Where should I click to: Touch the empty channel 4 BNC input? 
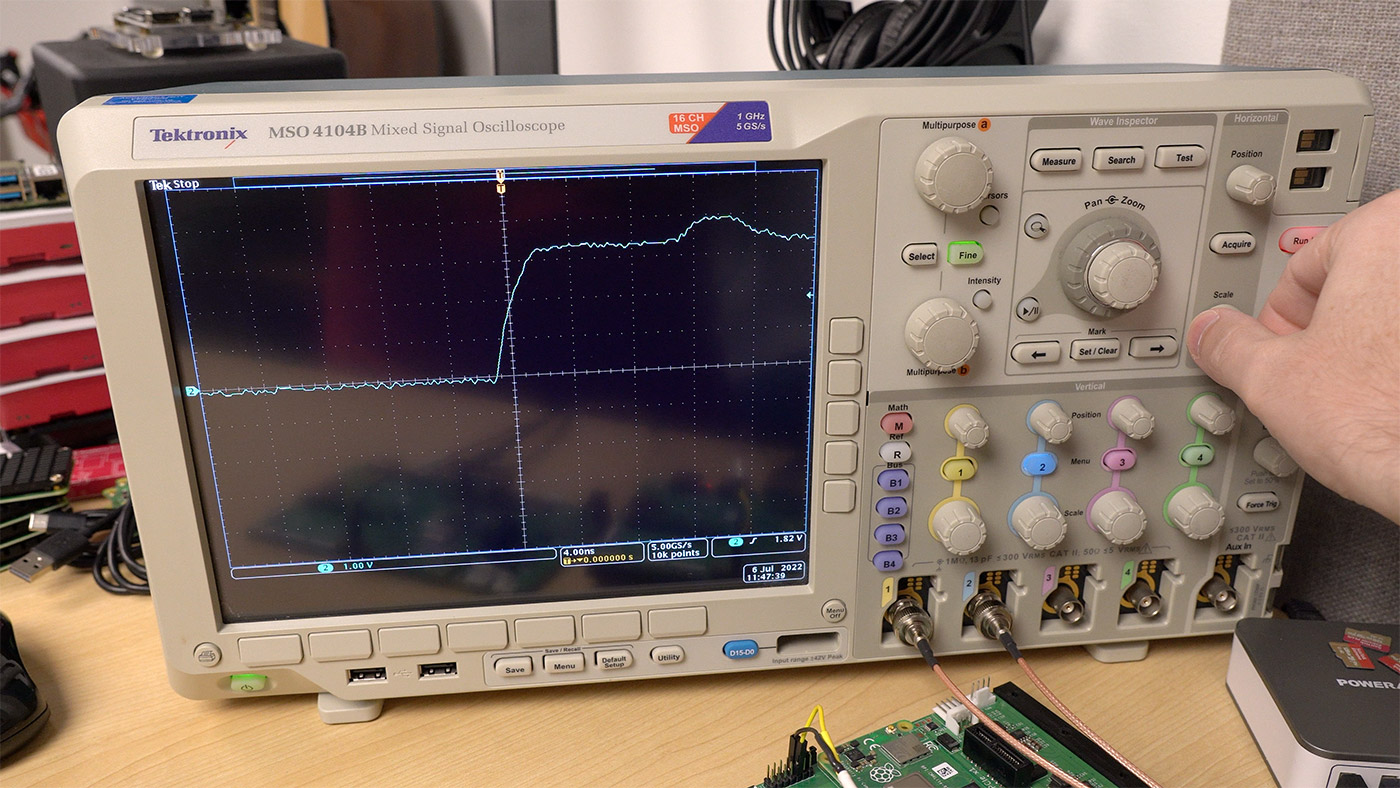pos(1142,598)
